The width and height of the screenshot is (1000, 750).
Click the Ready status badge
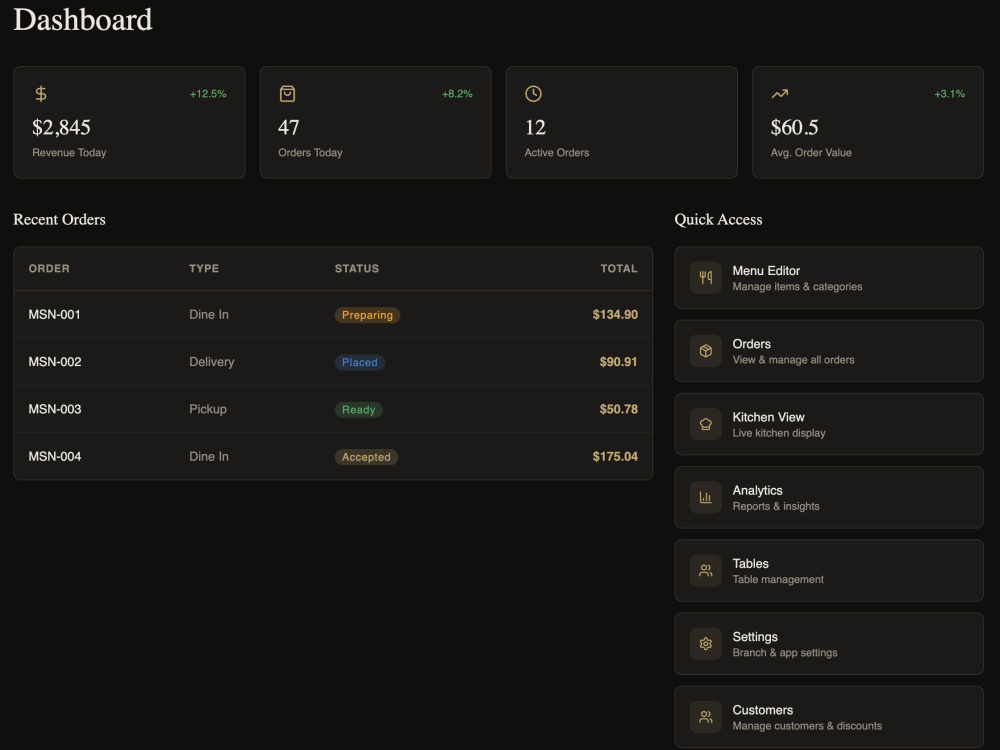[358, 409]
